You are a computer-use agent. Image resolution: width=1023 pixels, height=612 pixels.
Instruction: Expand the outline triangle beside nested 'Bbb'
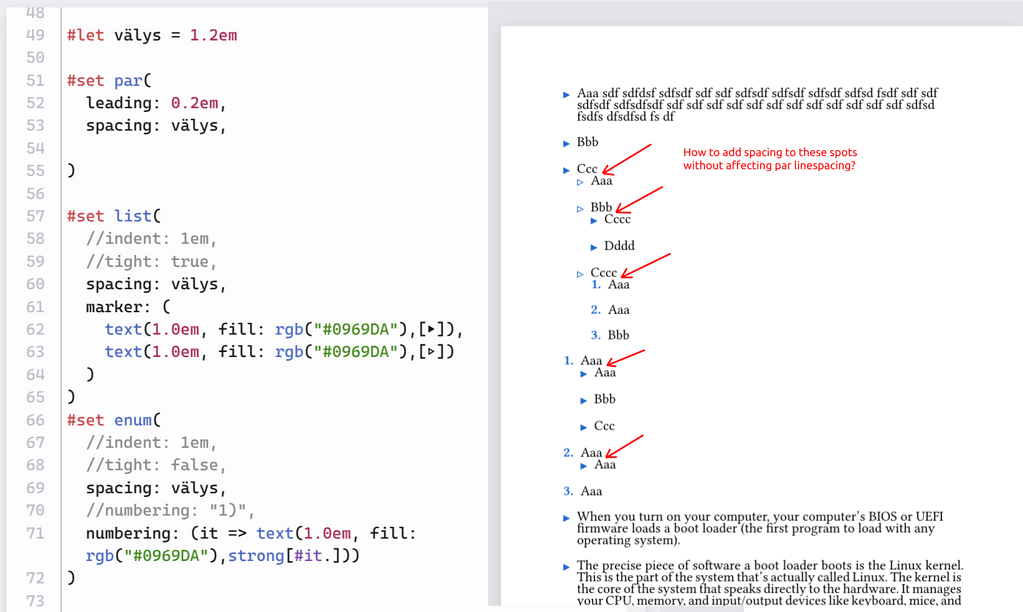pos(580,207)
